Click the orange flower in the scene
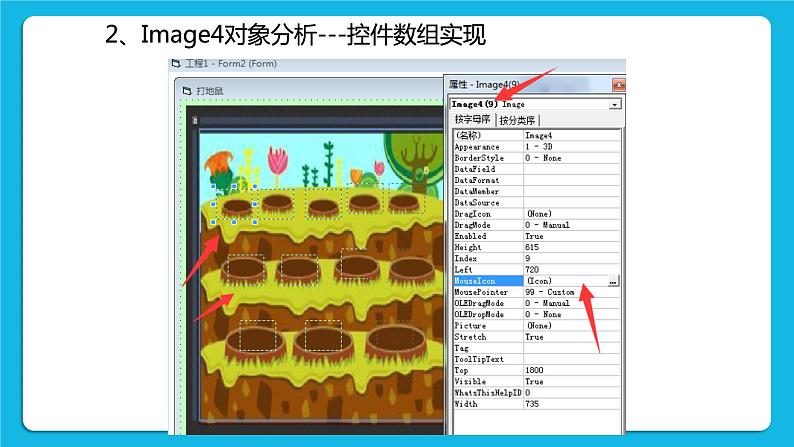 click(x=219, y=166)
